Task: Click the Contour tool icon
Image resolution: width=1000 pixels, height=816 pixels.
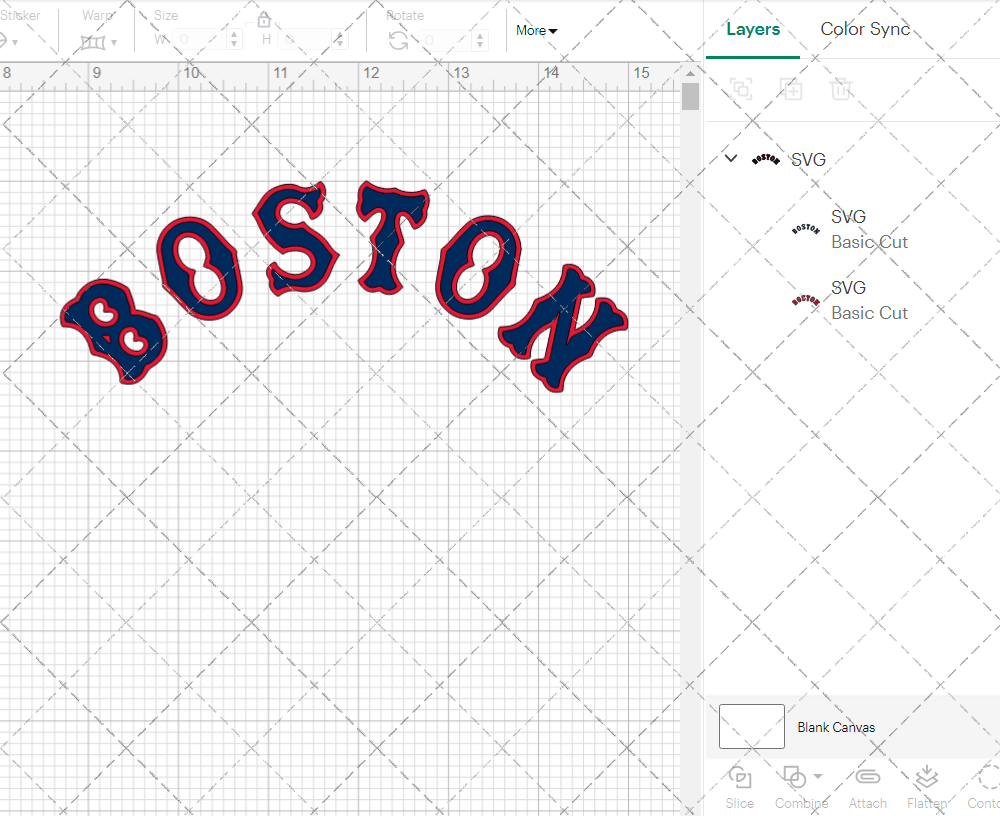Action: tap(988, 778)
